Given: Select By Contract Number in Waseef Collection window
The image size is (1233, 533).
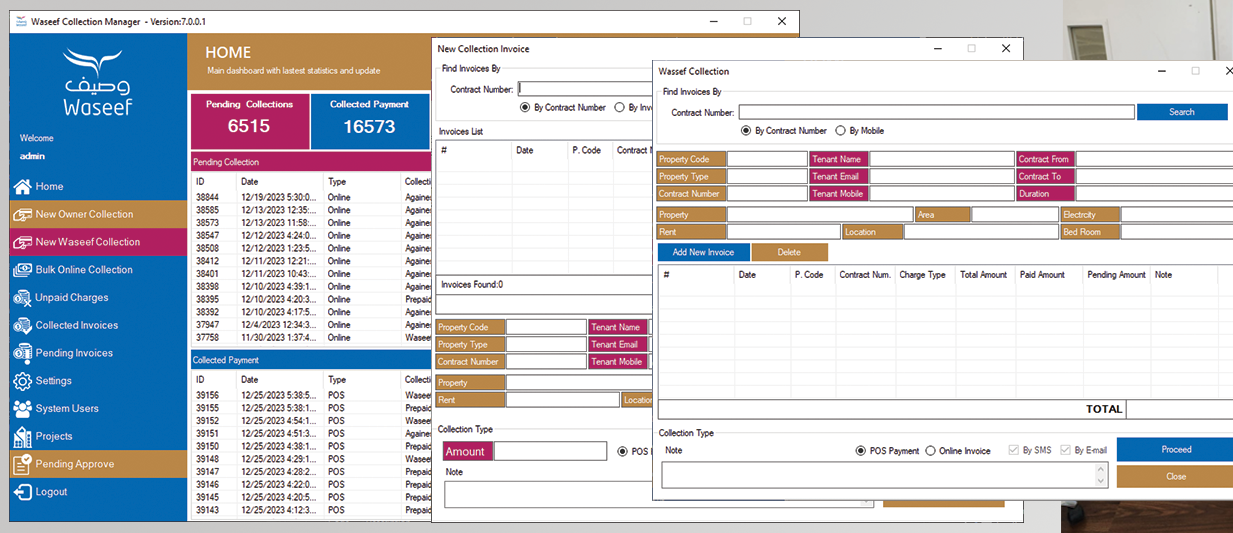Looking at the screenshot, I should pos(746,131).
